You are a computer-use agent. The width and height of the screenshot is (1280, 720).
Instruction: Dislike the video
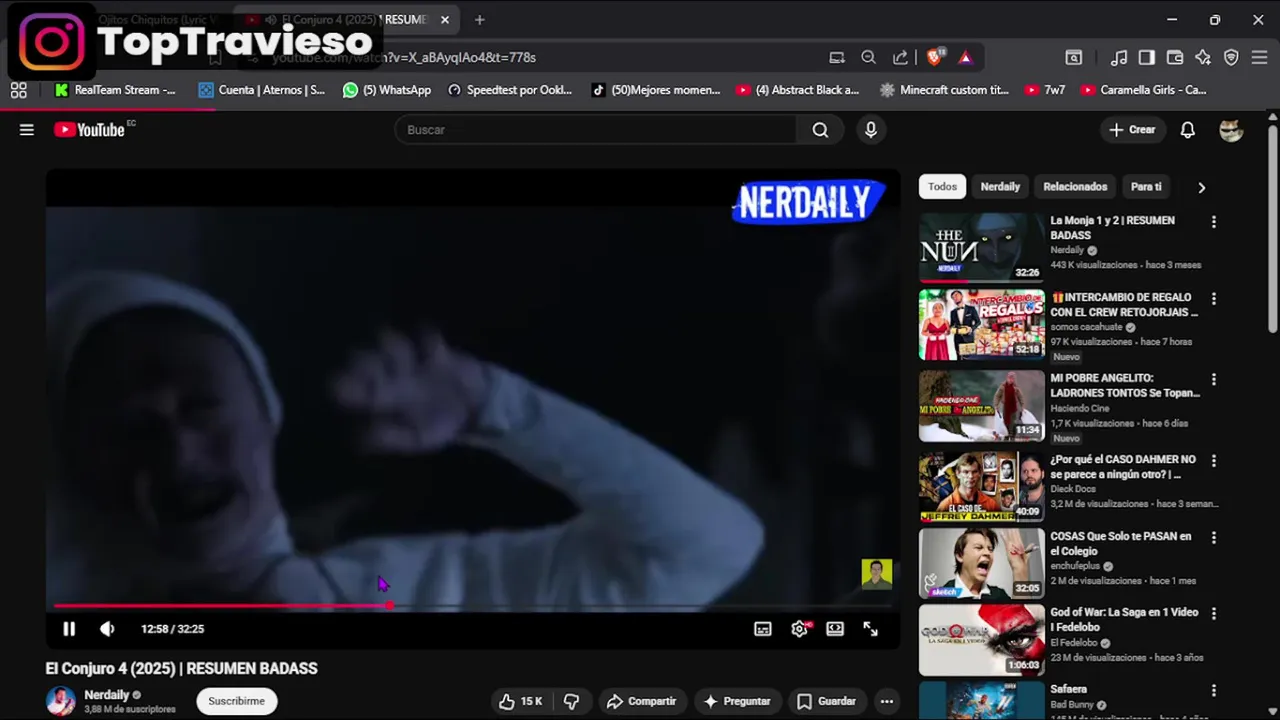tap(572, 701)
